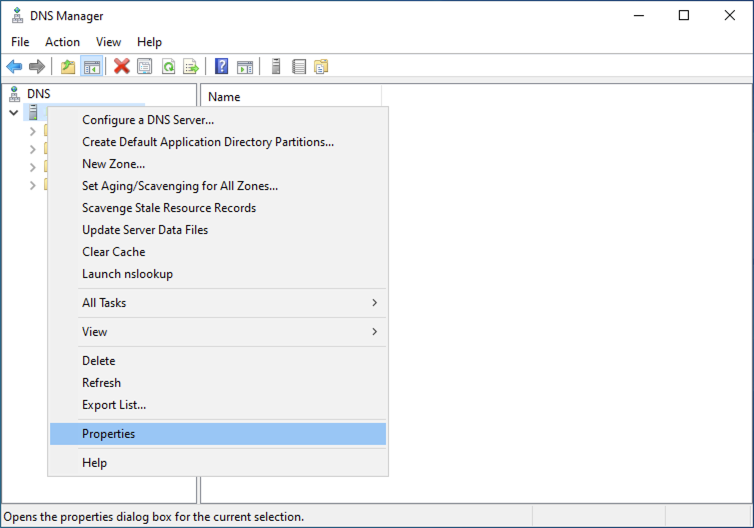Screen dimensions: 754x528
Task: Click the gray Forward arrow in toolbar
Action: pyautogui.click(x=37, y=66)
